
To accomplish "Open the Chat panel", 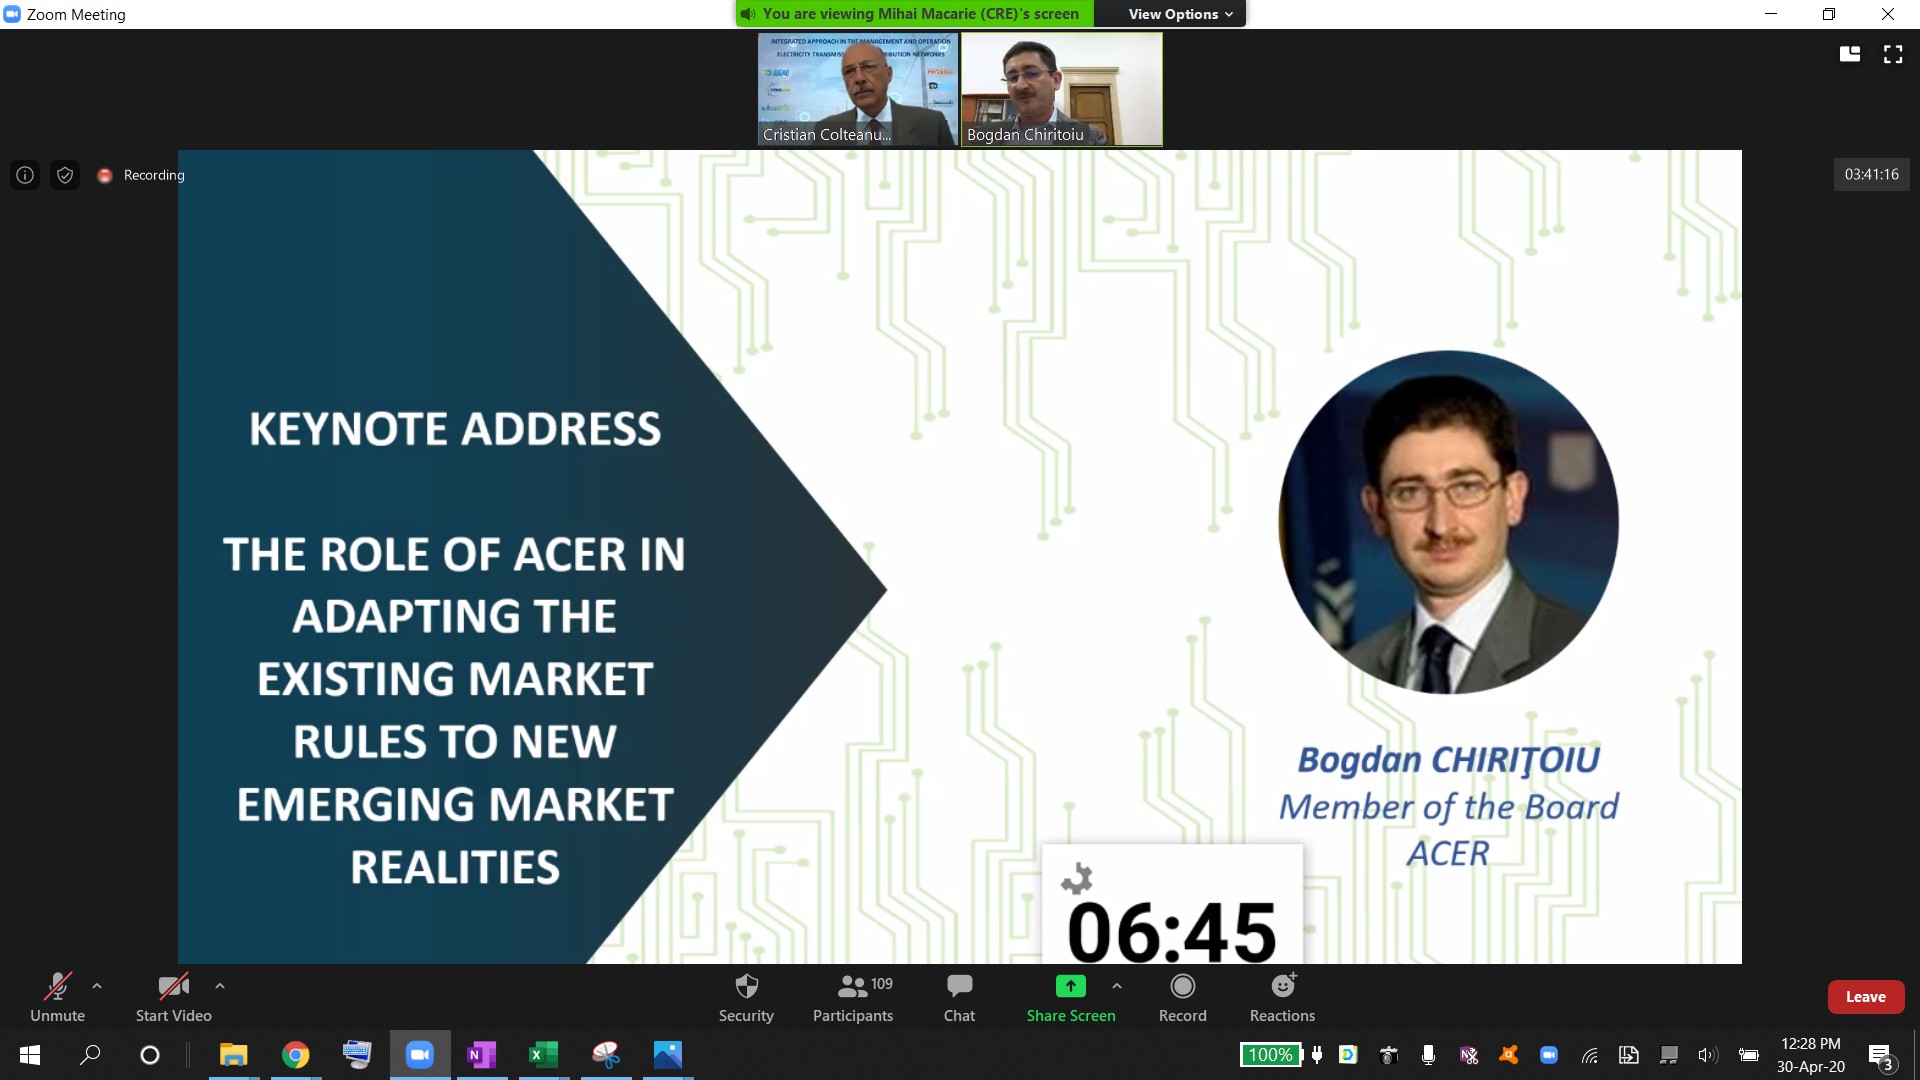I will point(959,997).
